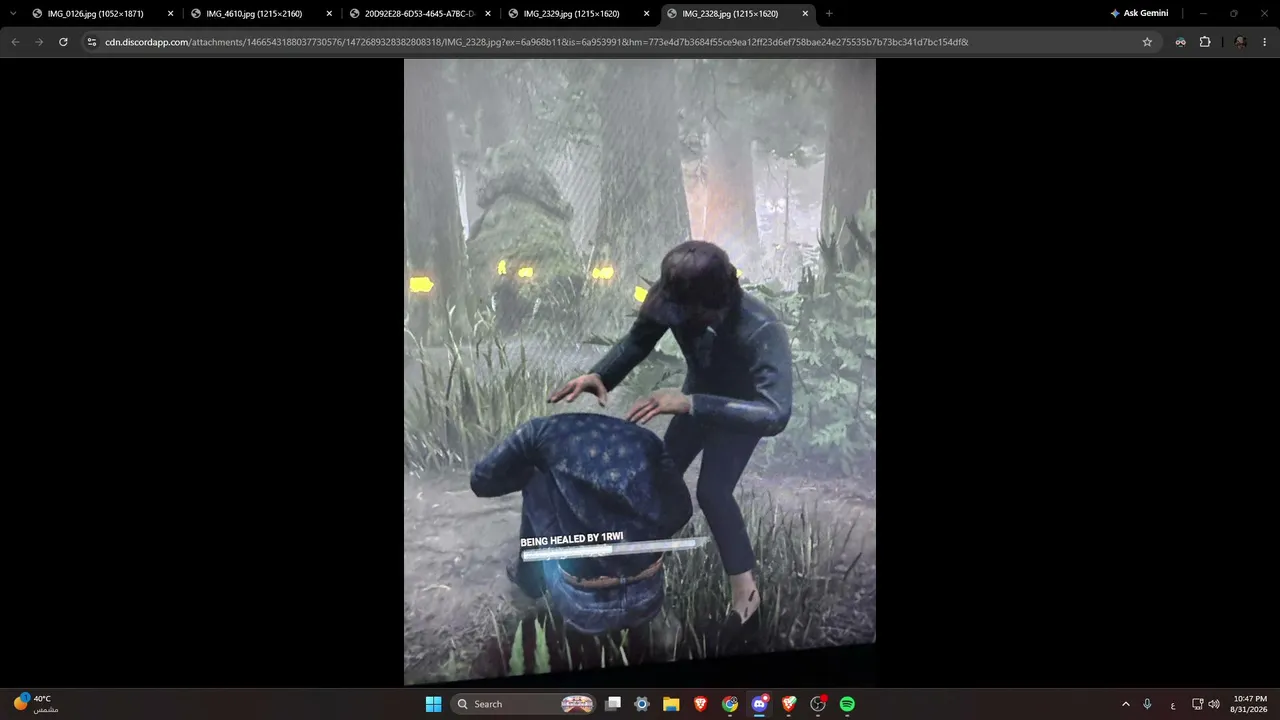Open Spotify from the taskbar
Screen dimensions: 1280x720
(847, 704)
